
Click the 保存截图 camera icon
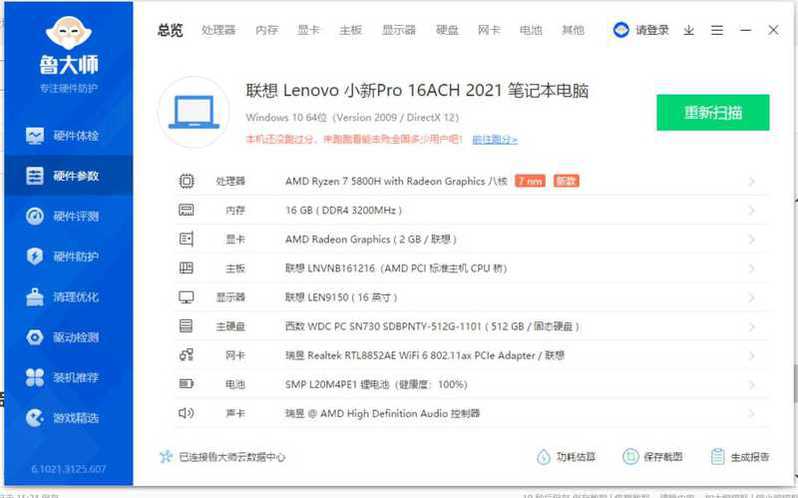tap(631, 456)
